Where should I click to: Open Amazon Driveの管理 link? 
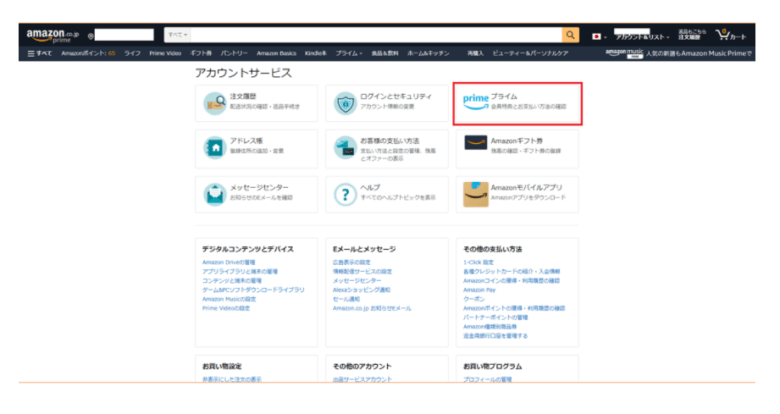point(228,262)
